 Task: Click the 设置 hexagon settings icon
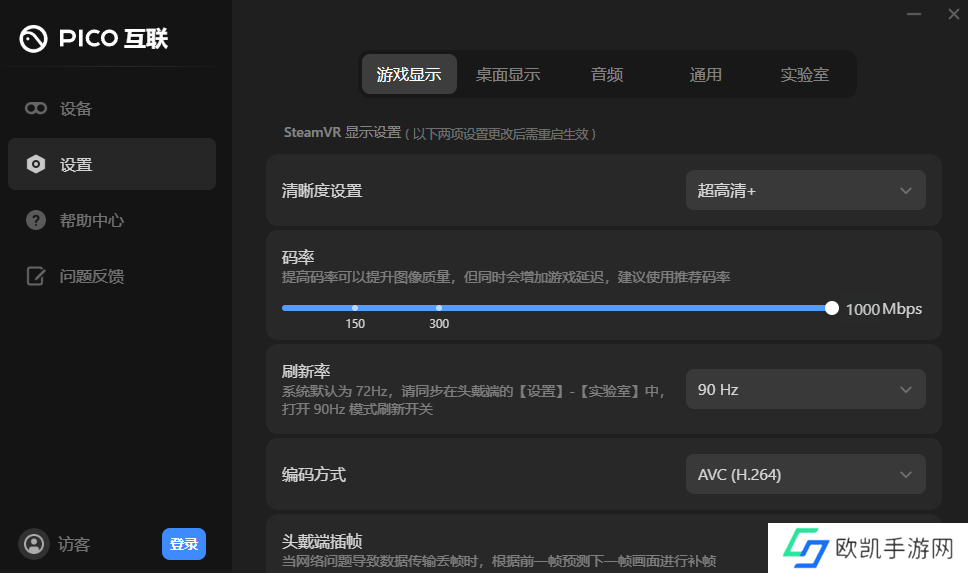pyautogui.click(x=36, y=164)
